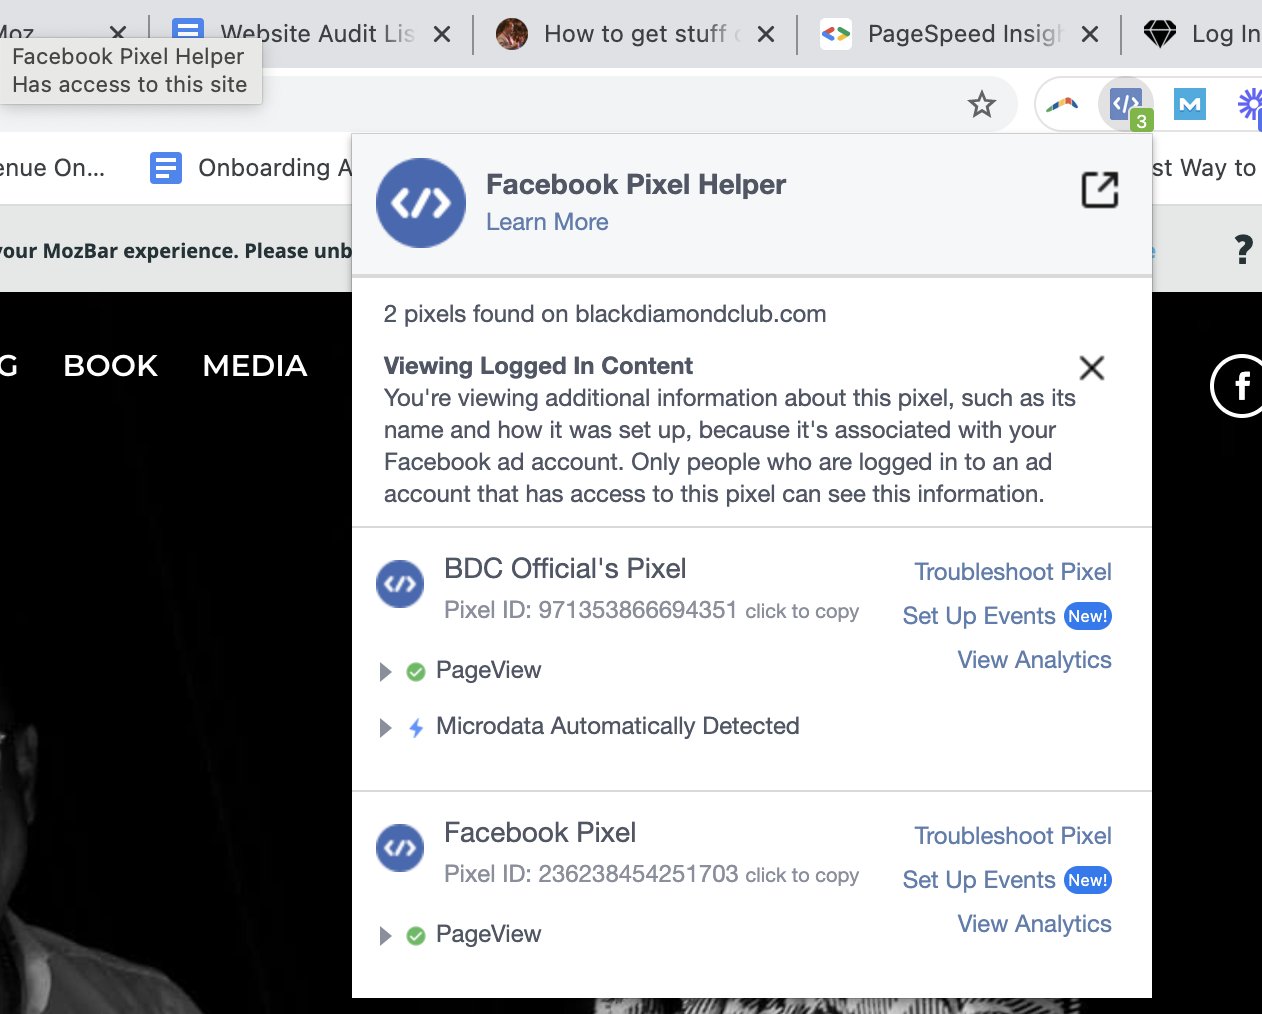Close the PageSpeed Insights tab

pos(1090,34)
